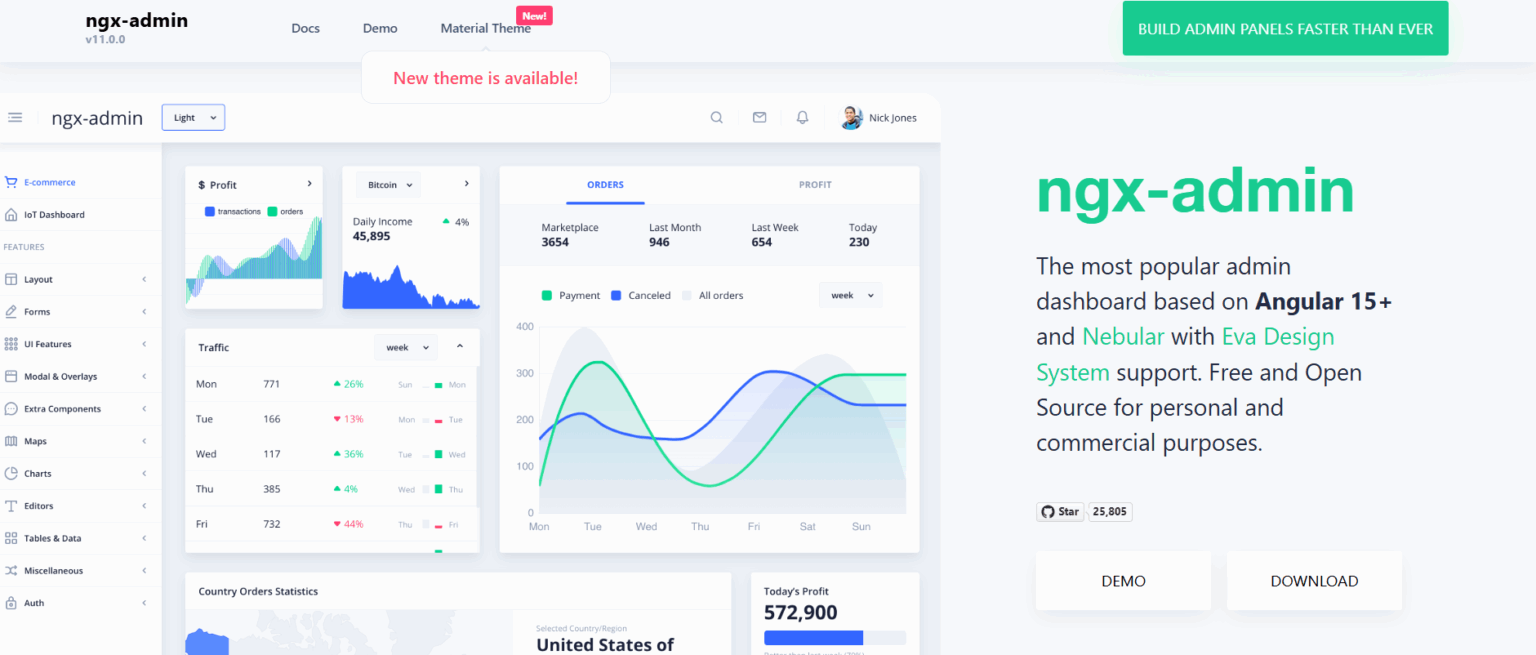Click the search magnifier icon

tap(716, 117)
